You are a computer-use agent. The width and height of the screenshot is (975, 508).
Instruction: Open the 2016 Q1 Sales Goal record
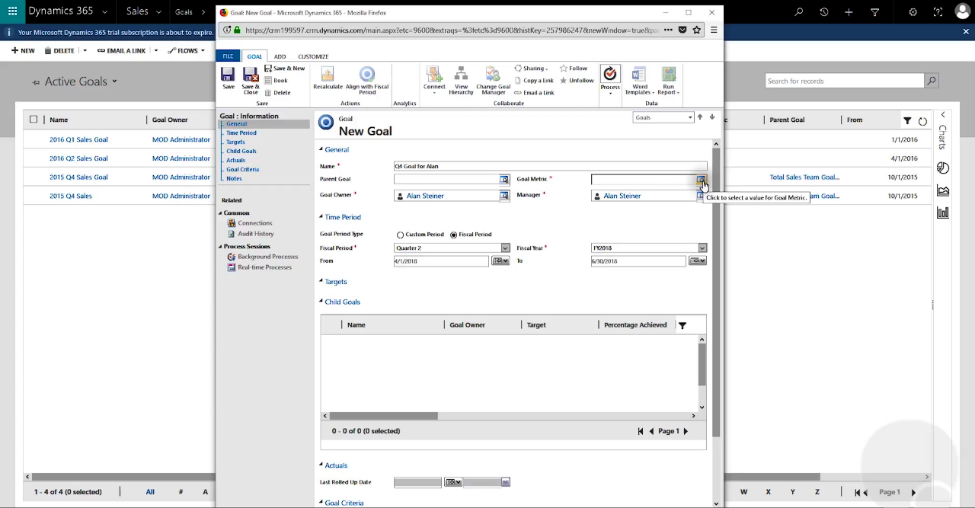tap(78, 140)
